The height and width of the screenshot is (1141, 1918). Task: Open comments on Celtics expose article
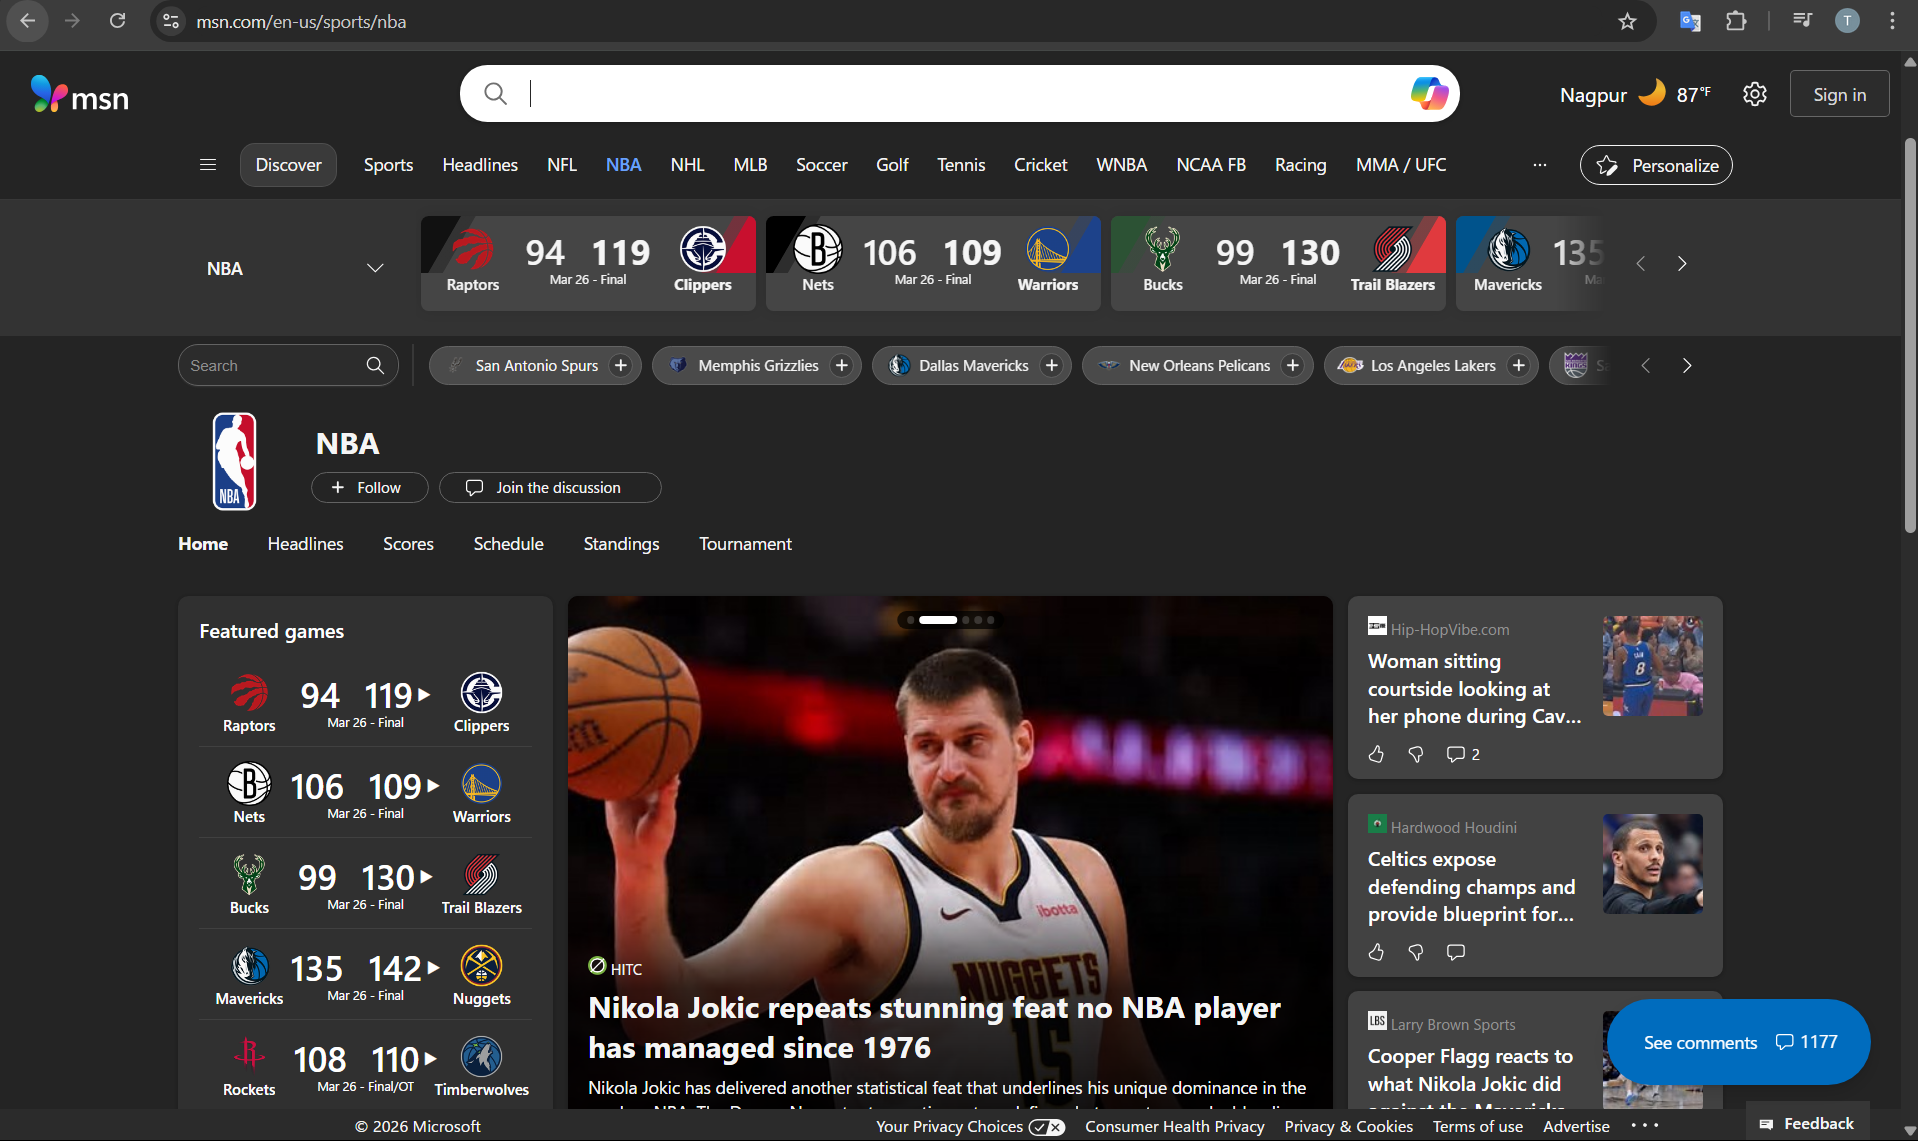(1456, 952)
